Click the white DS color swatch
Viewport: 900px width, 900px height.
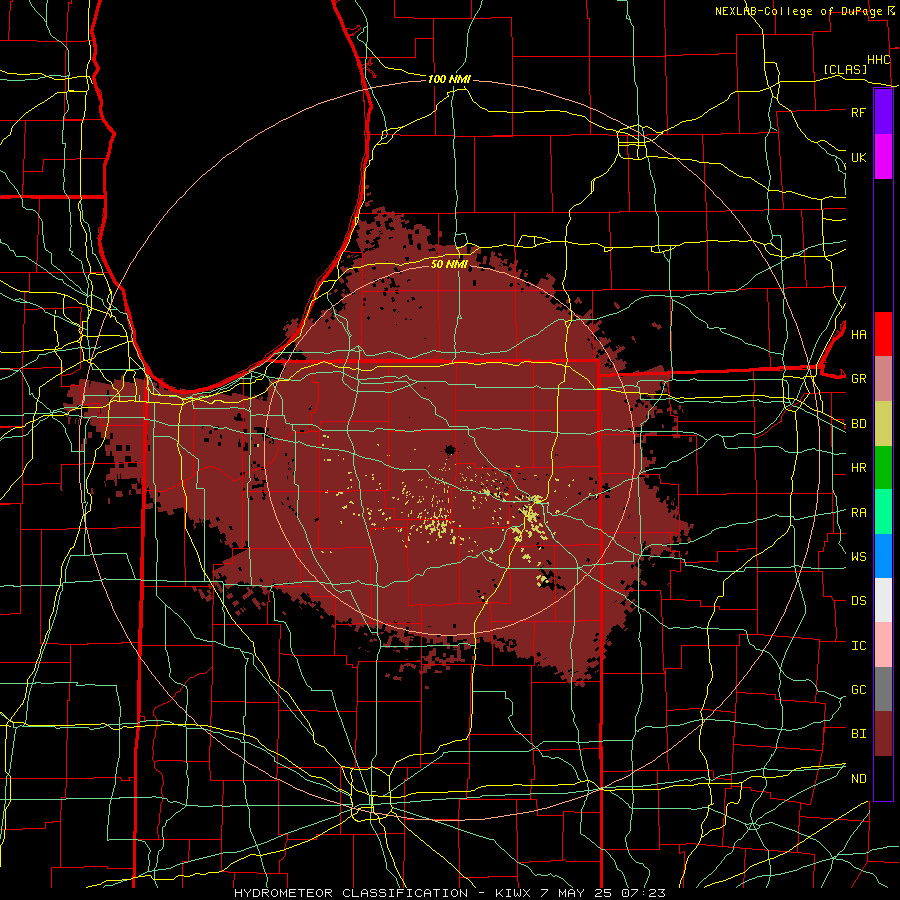pyautogui.click(x=883, y=600)
